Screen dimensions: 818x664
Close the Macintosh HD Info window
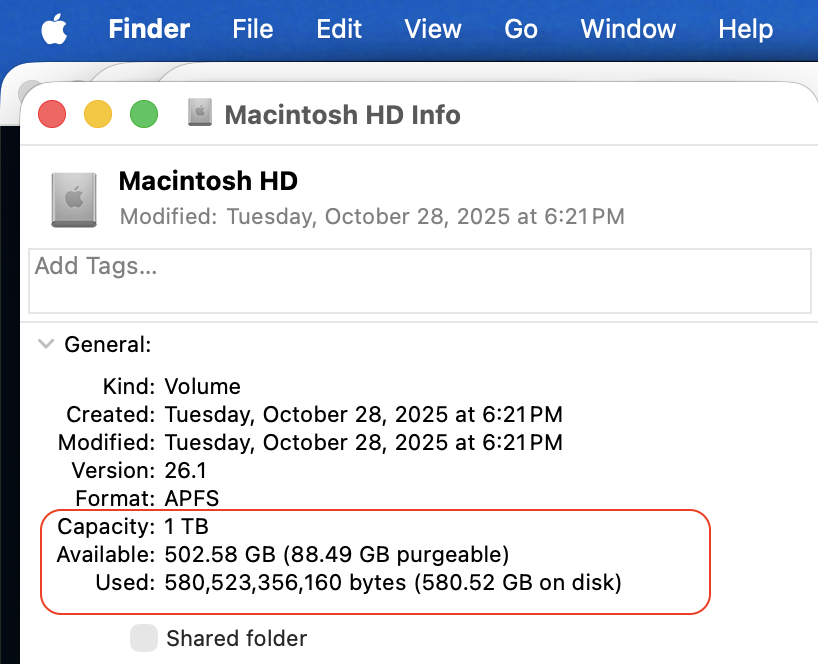point(52,114)
